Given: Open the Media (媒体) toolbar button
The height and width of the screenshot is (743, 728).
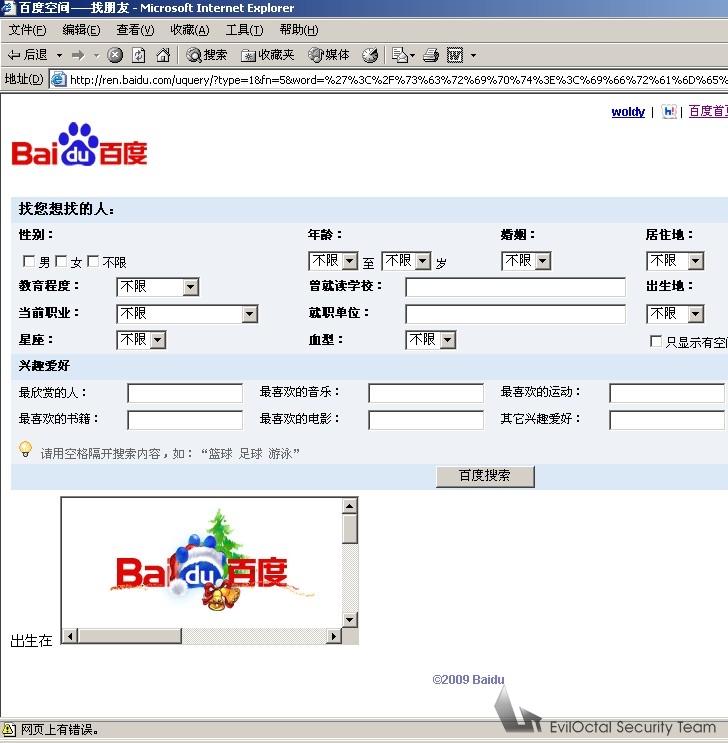Looking at the screenshot, I should pos(328,55).
